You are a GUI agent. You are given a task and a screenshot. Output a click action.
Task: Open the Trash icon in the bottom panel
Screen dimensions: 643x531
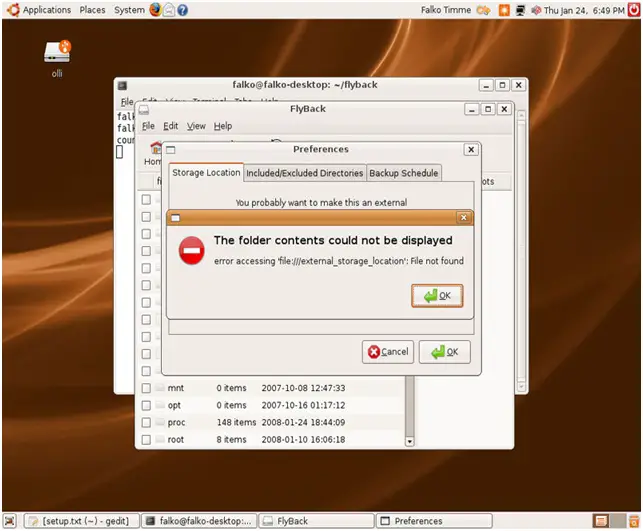tap(634, 521)
